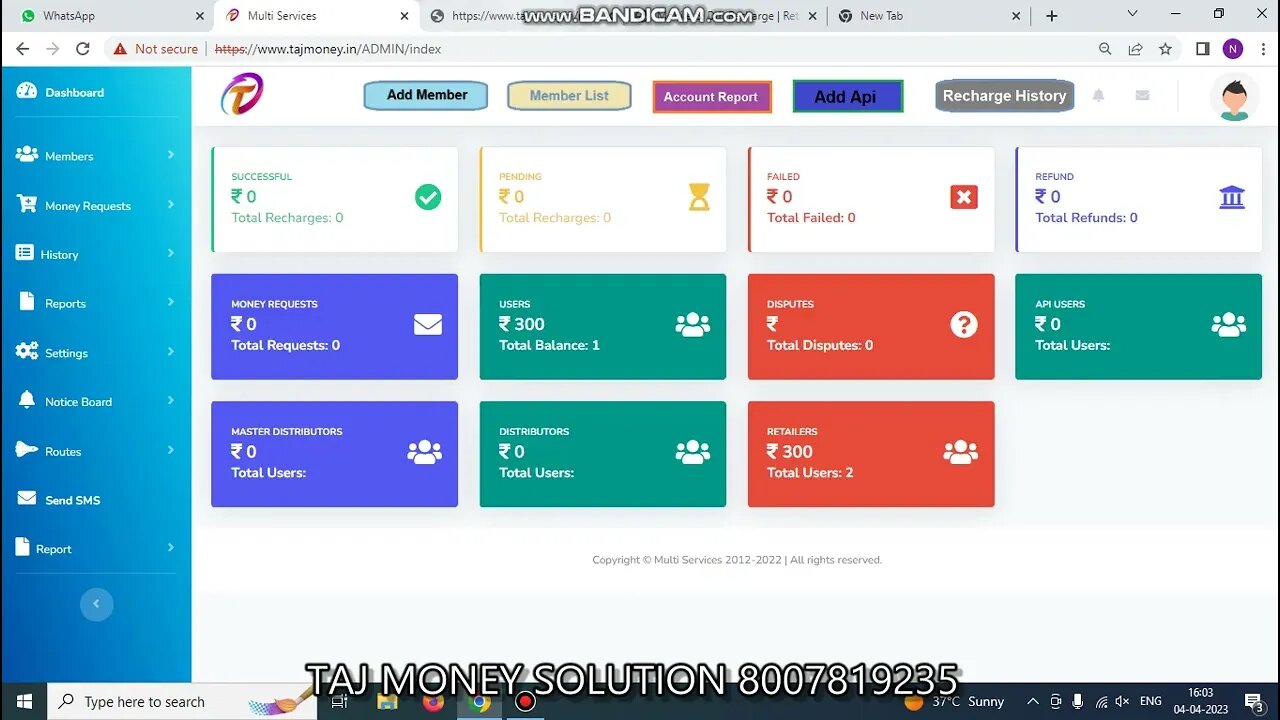Click the Windows taskbar search box
Image resolution: width=1280 pixels, height=720 pixels.
pos(182,702)
